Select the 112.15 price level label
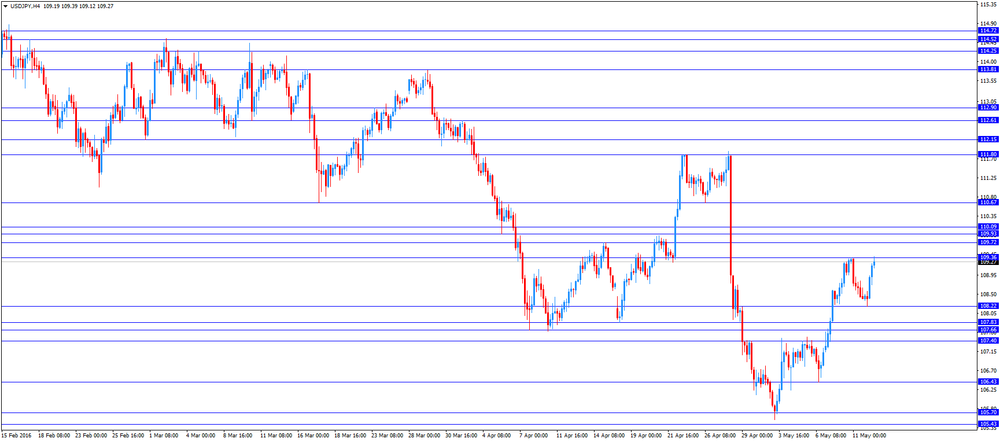1000x442 pixels. click(x=987, y=139)
